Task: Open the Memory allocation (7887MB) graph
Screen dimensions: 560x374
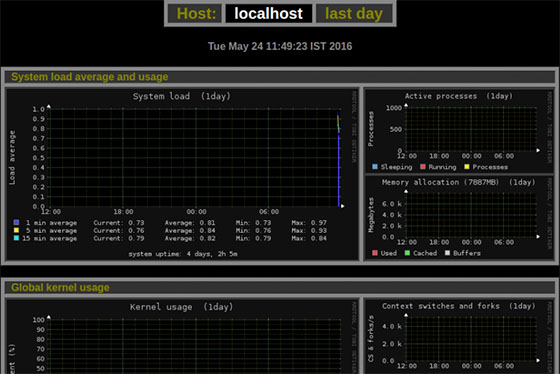Action: pyautogui.click(x=459, y=218)
